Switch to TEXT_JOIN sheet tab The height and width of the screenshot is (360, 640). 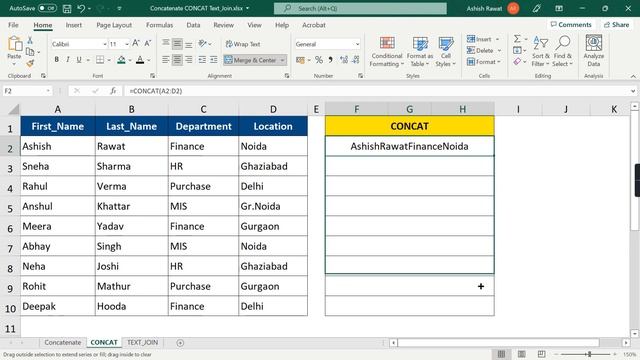pyautogui.click(x=142, y=342)
